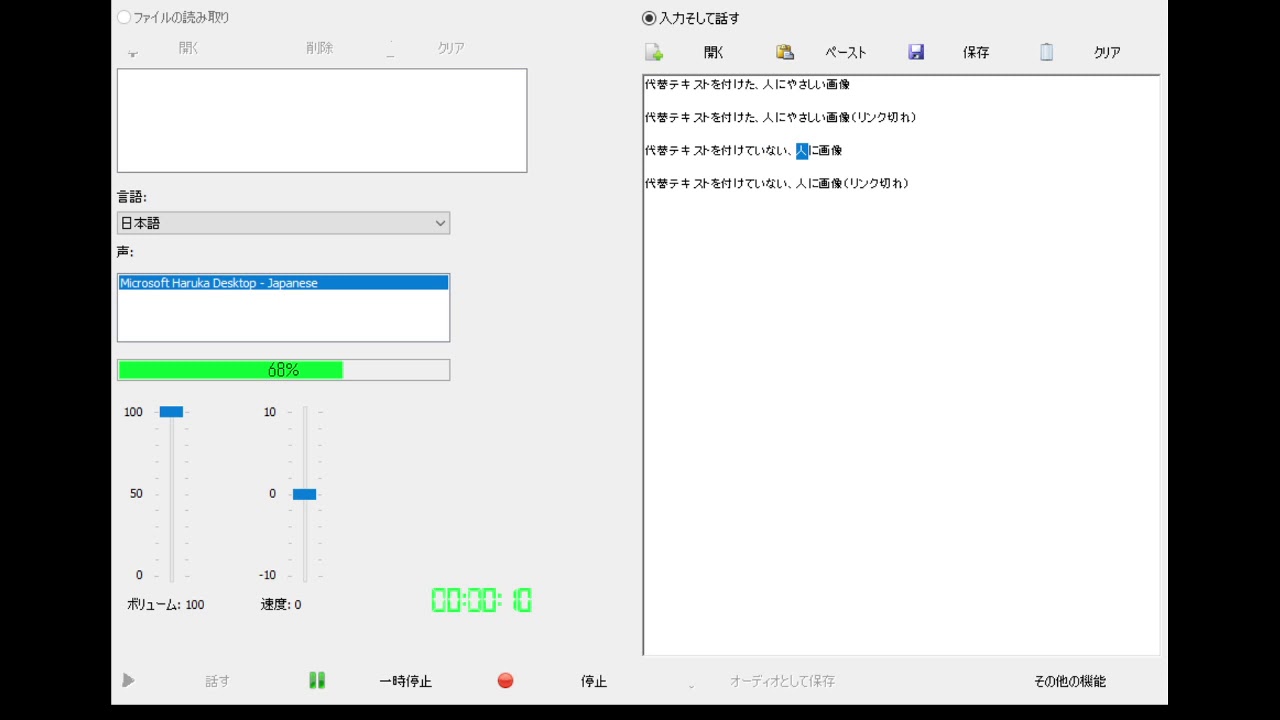This screenshot has height=720, width=1280.
Task: Select Microsoft Haruka Desktop - Japanese voice
Action: click(283, 283)
